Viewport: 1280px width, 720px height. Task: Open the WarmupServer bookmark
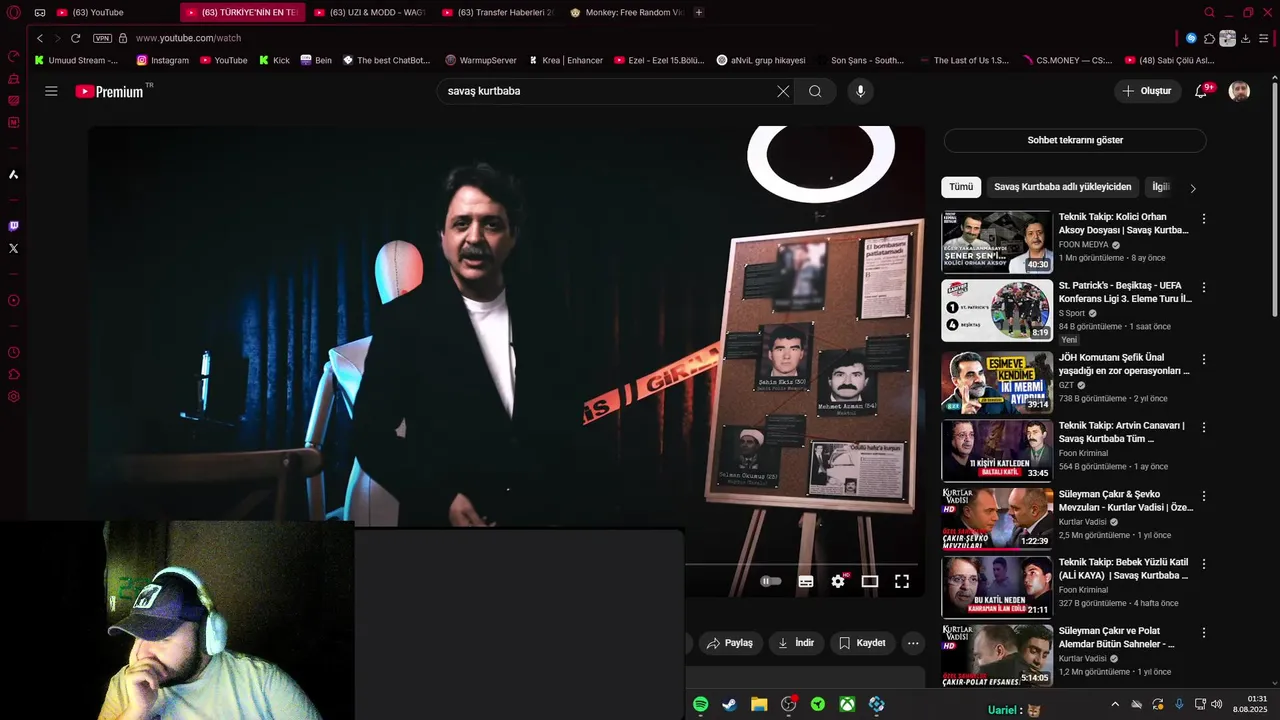tap(481, 60)
